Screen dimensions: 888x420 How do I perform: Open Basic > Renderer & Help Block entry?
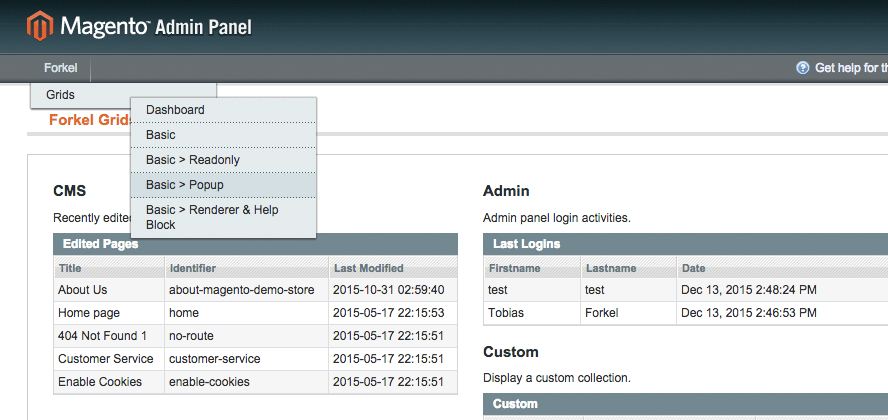tap(223, 217)
